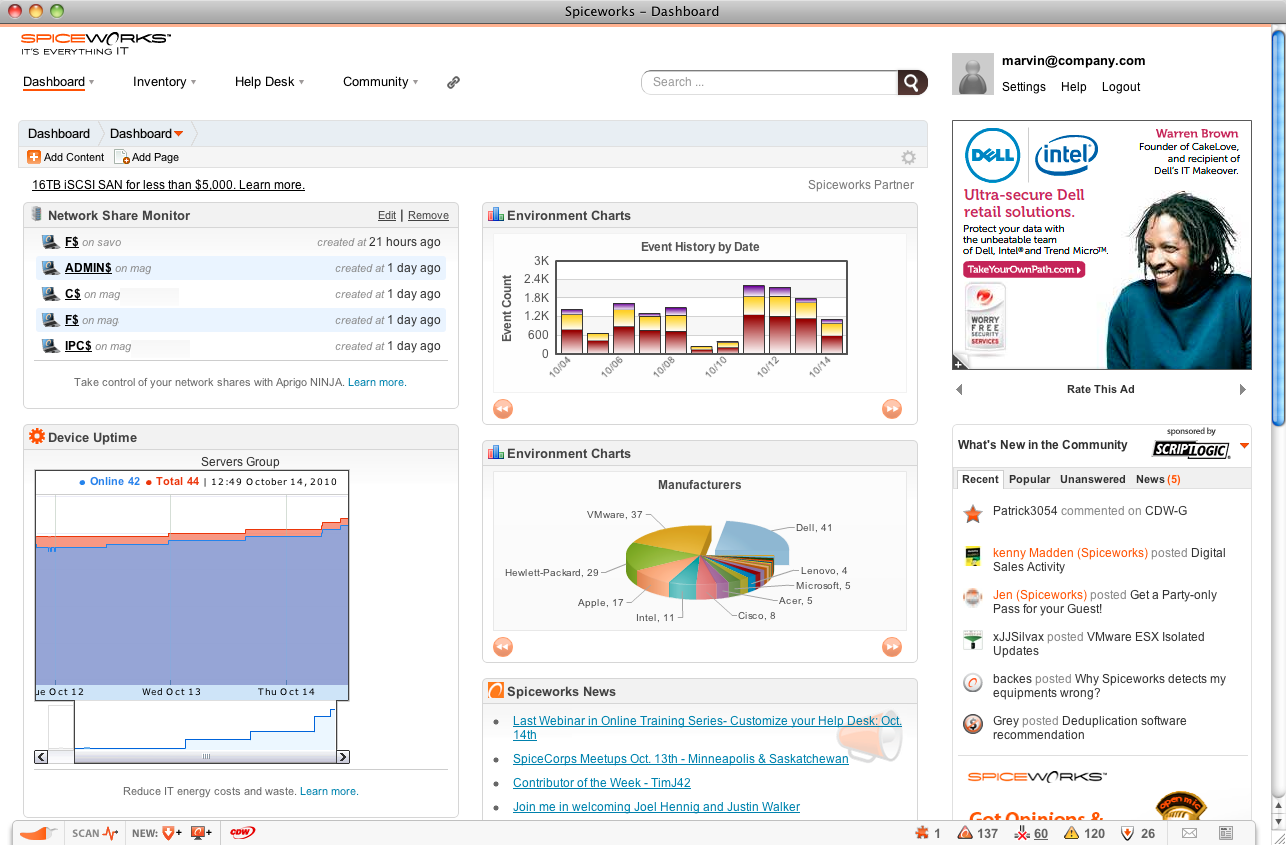Show previous ad with left arrow
1286x845 pixels.
click(959, 390)
